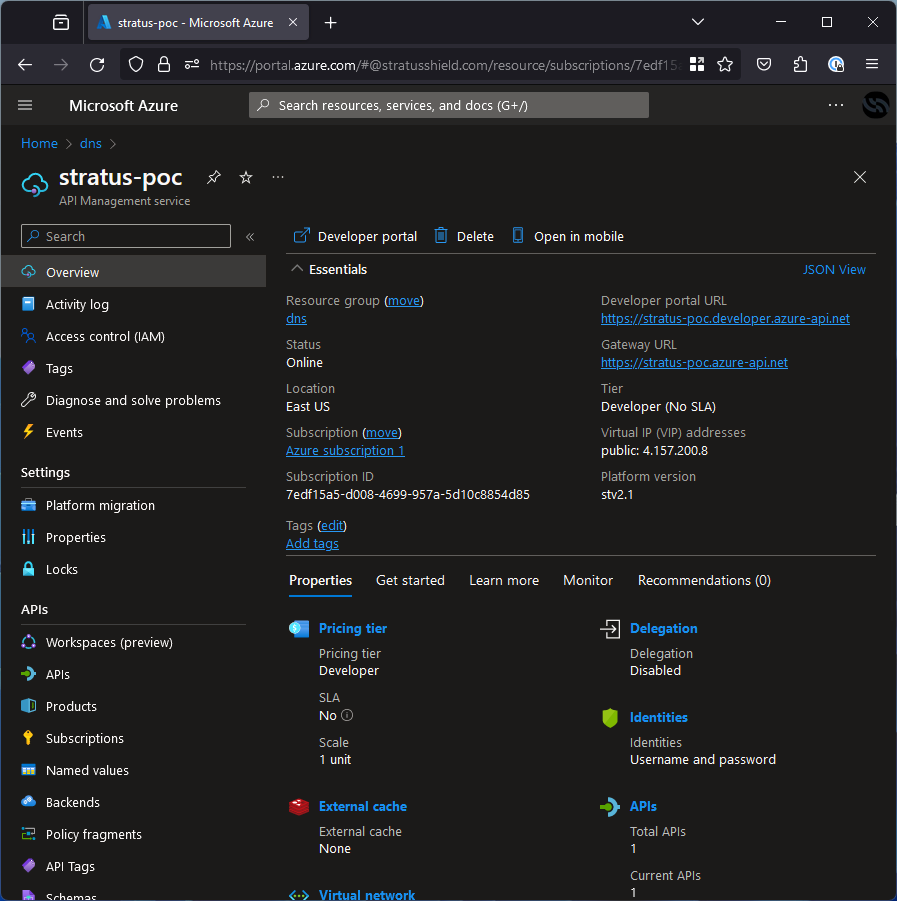Click the Workspaces (preview) icon
The image size is (897, 901).
(28, 642)
